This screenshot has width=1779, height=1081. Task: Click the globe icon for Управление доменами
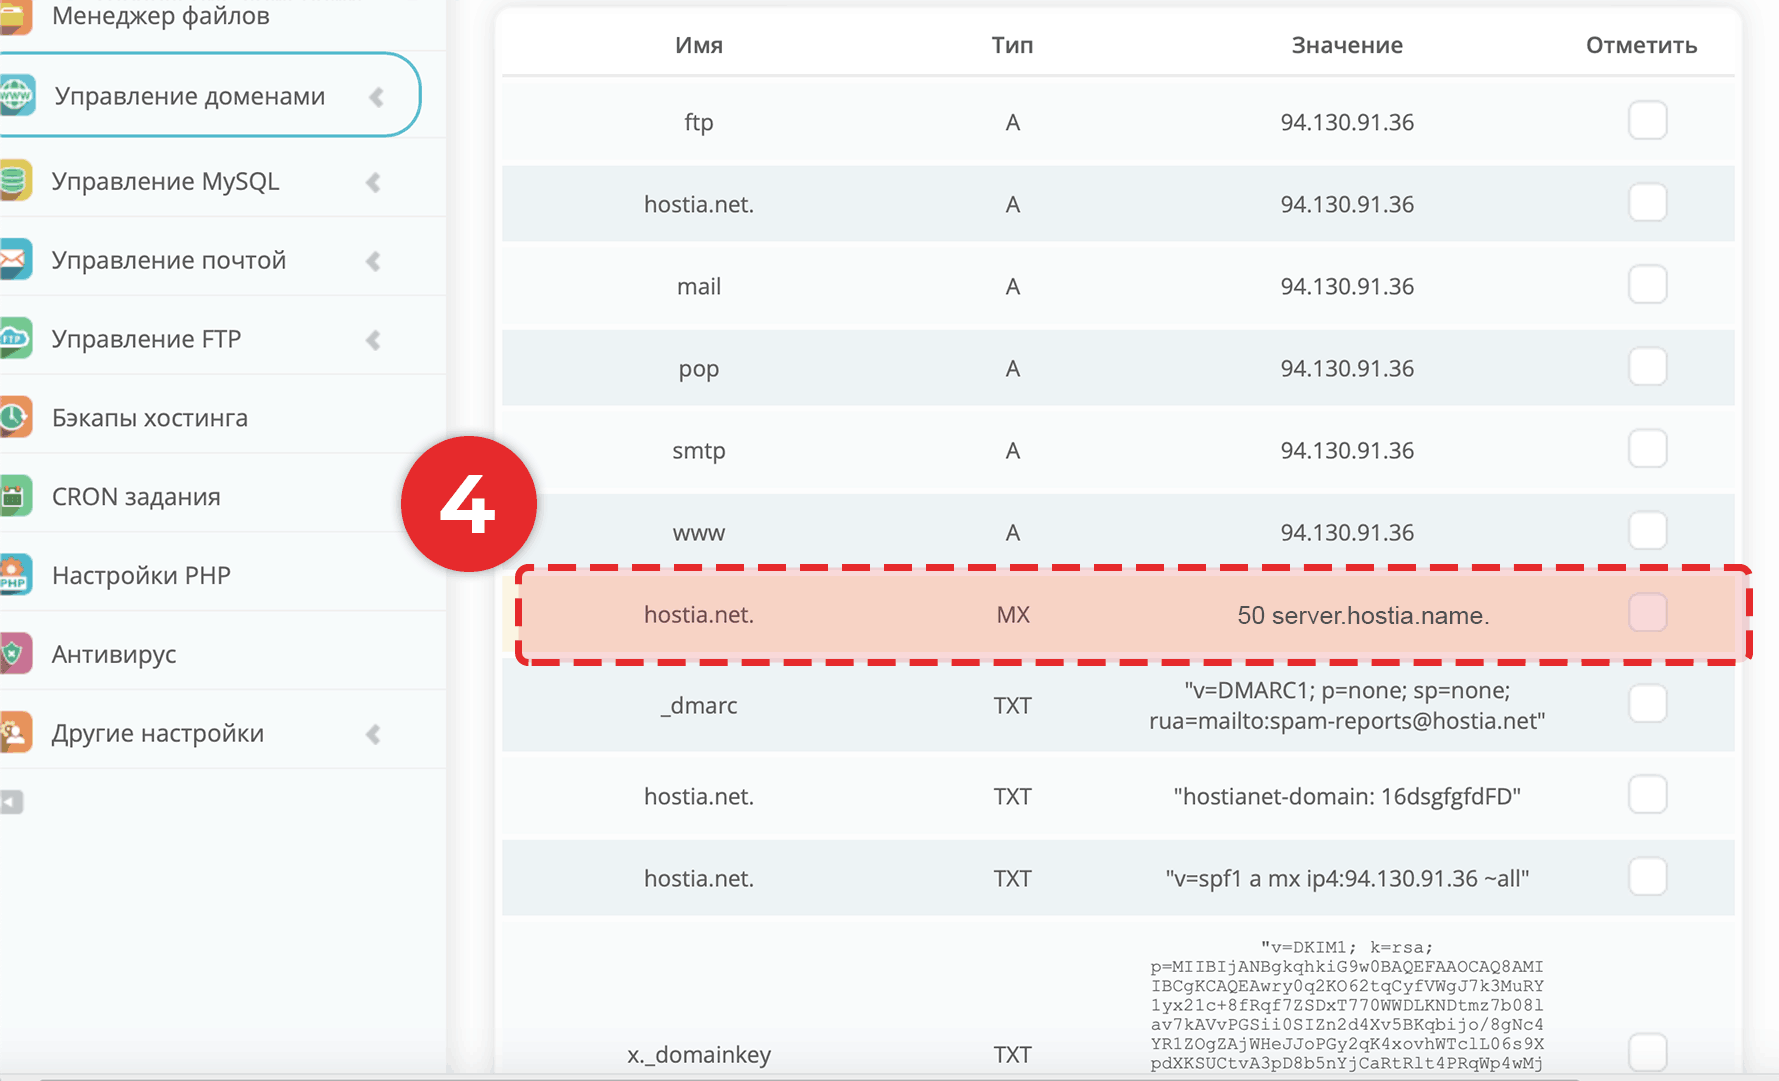(x=16, y=95)
